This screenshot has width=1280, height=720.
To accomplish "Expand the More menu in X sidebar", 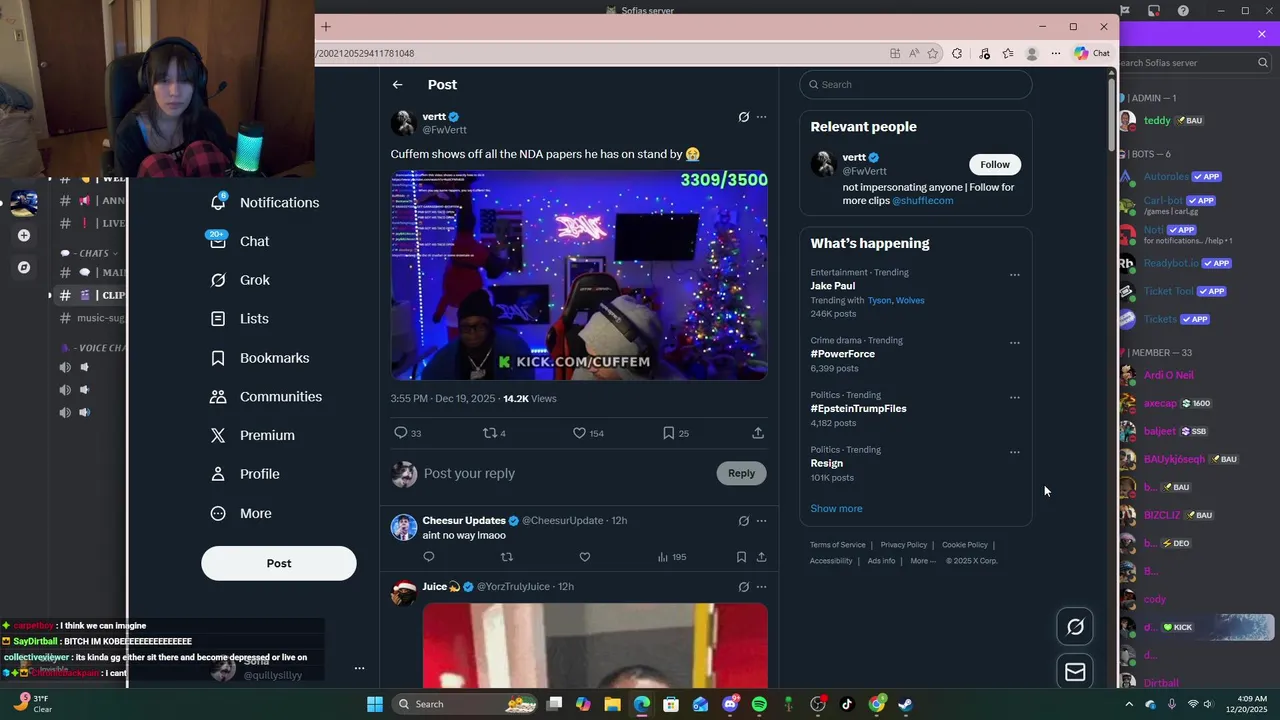I will 241,513.
